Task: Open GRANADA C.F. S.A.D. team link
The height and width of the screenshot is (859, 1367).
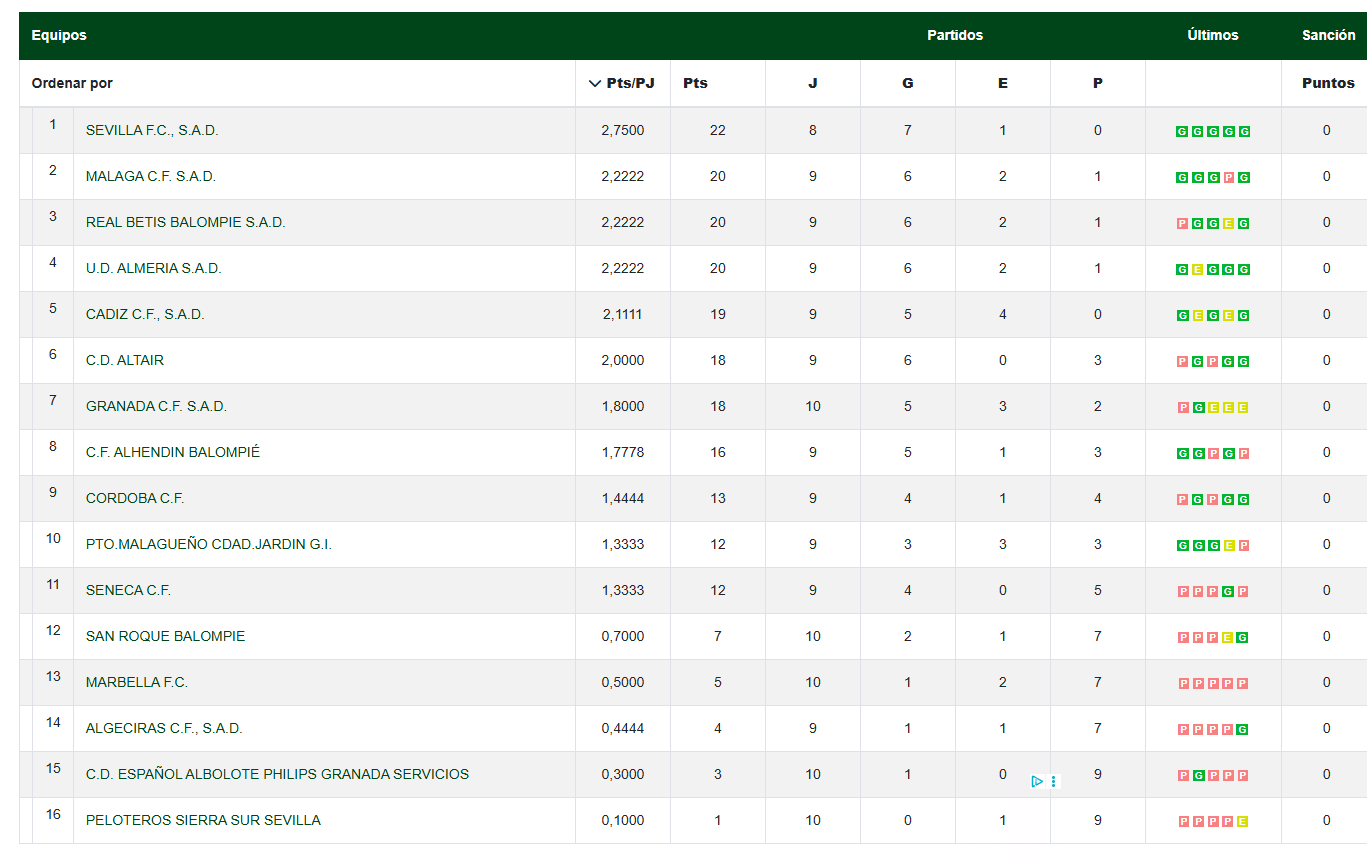Action: [x=156, y=406]
